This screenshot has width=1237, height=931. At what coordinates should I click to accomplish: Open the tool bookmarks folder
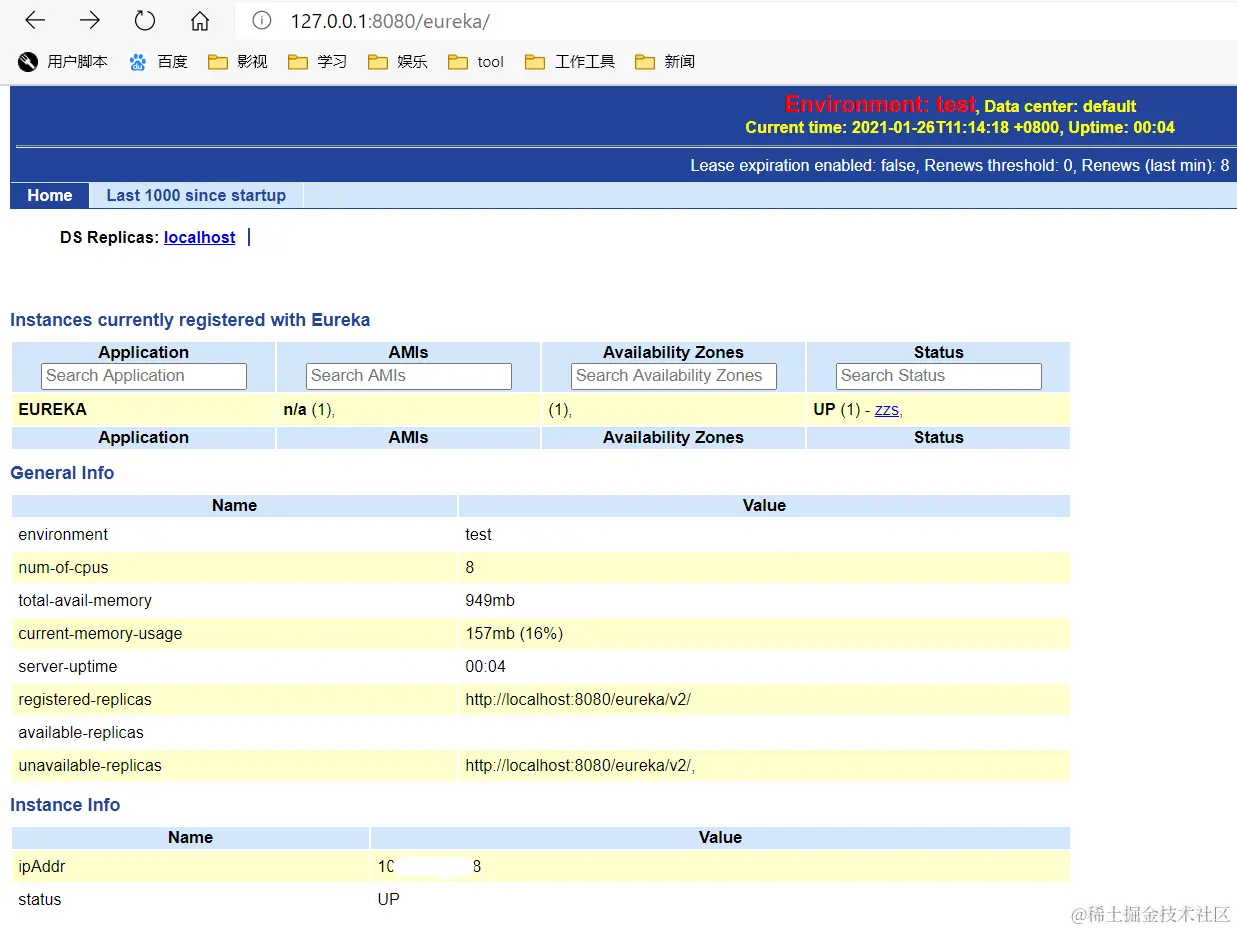476,62
